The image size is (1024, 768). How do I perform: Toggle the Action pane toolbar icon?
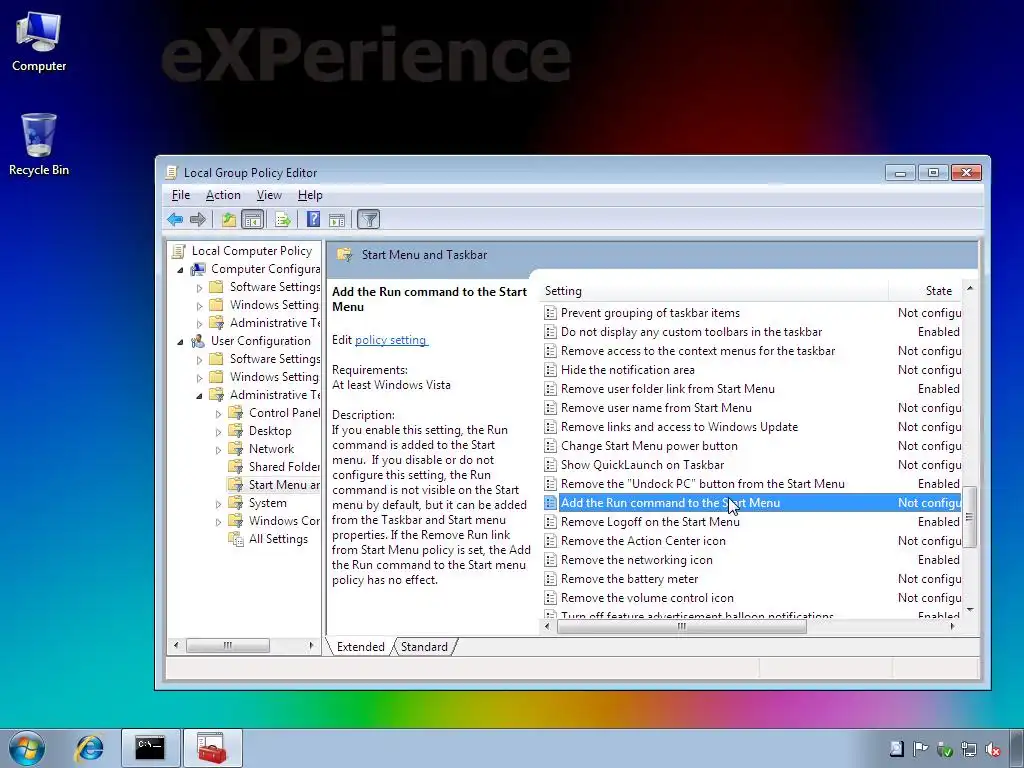[x=337, y=219]
